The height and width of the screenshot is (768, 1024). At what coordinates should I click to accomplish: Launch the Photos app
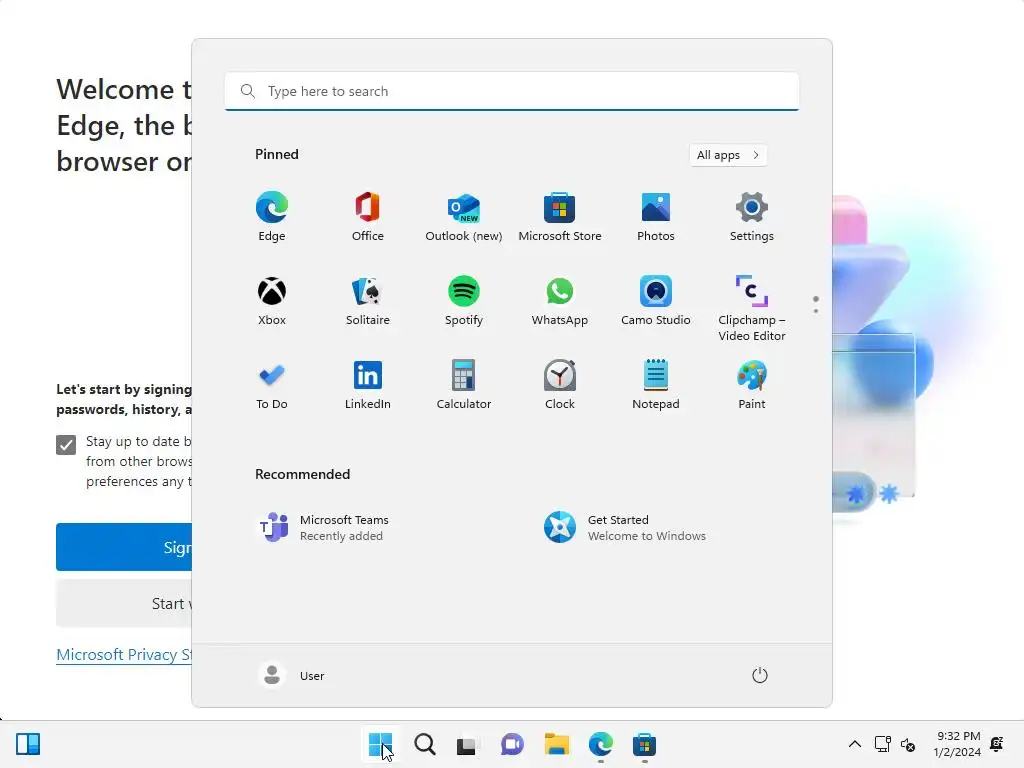click(x=656, y=217)
